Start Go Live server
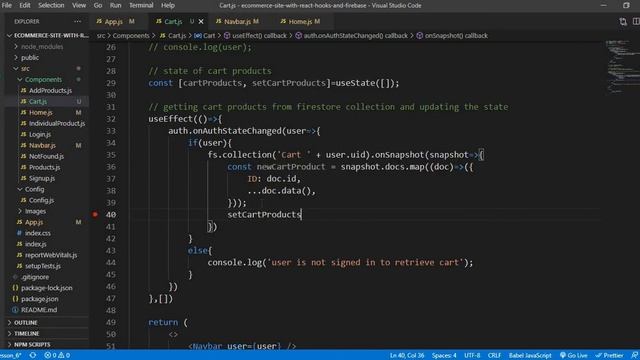The width and height of the screenshot is (640, 360). point(573,356)
